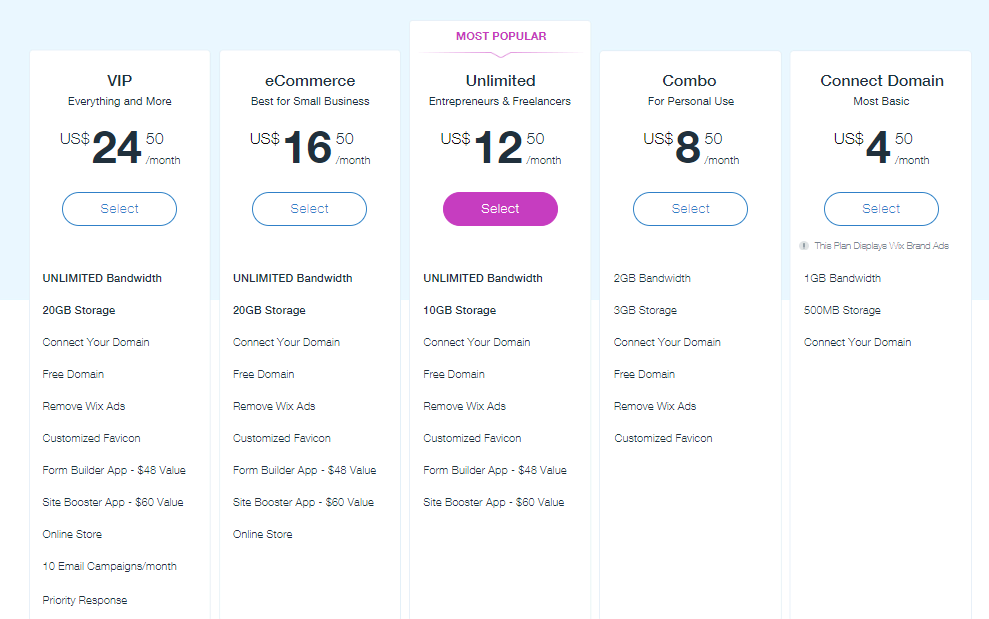The image size is (989, 619).
Task: Click the info icon beside Wix Brand Ads note
Action: [804, 246]
